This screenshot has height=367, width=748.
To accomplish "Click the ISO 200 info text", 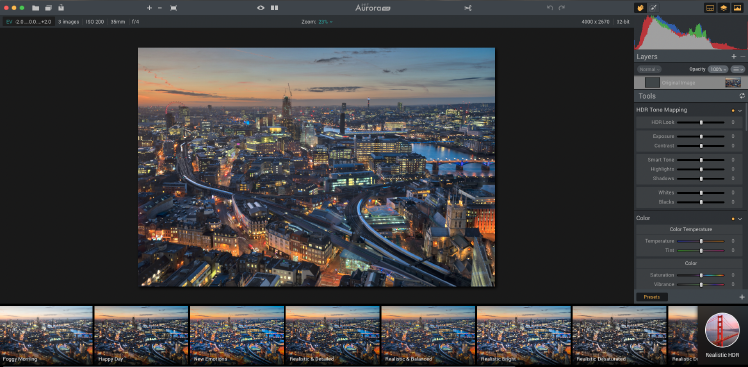I will click(x=95, y=22).
